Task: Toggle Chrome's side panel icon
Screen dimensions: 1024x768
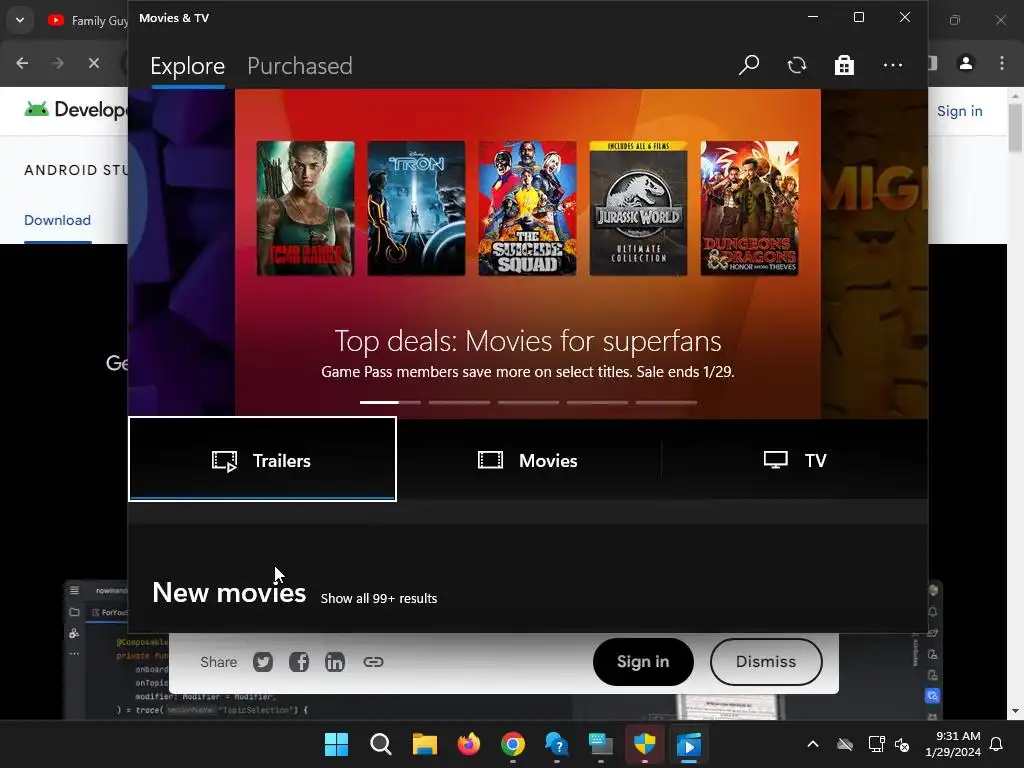Action: pyautogui.click(x=933, y=63)
